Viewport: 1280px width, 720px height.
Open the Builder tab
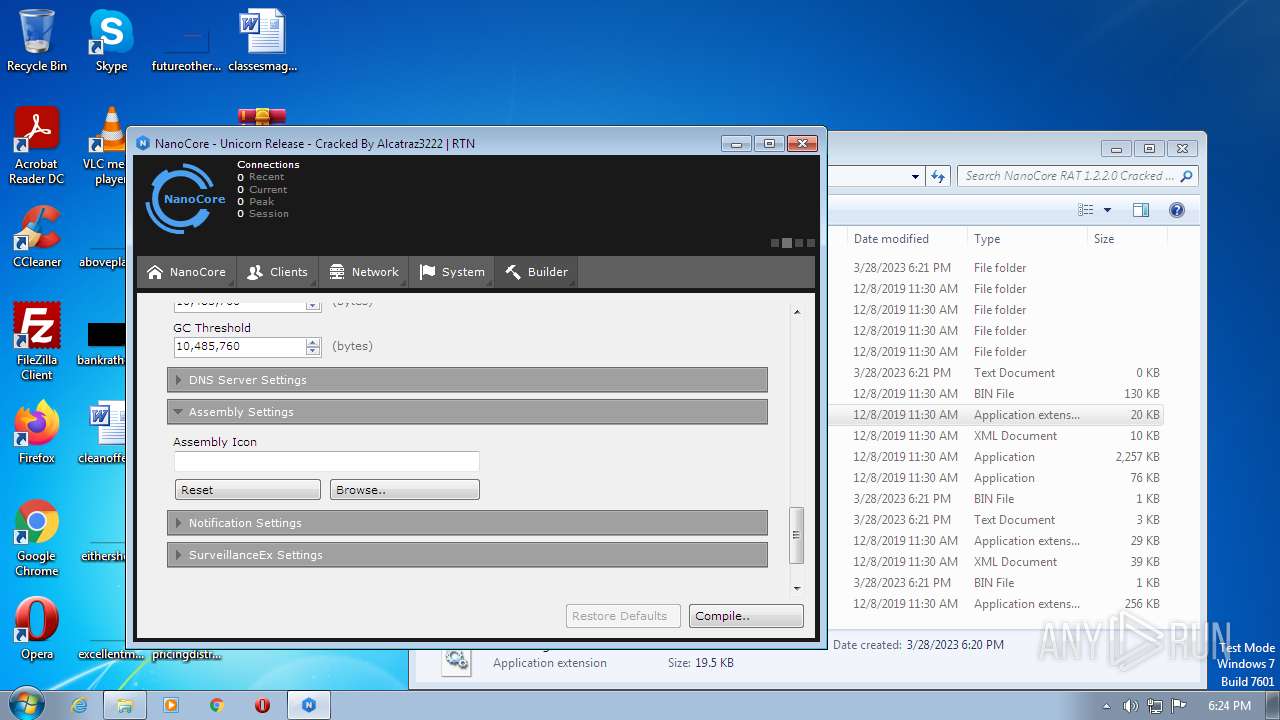coord(537,272)
